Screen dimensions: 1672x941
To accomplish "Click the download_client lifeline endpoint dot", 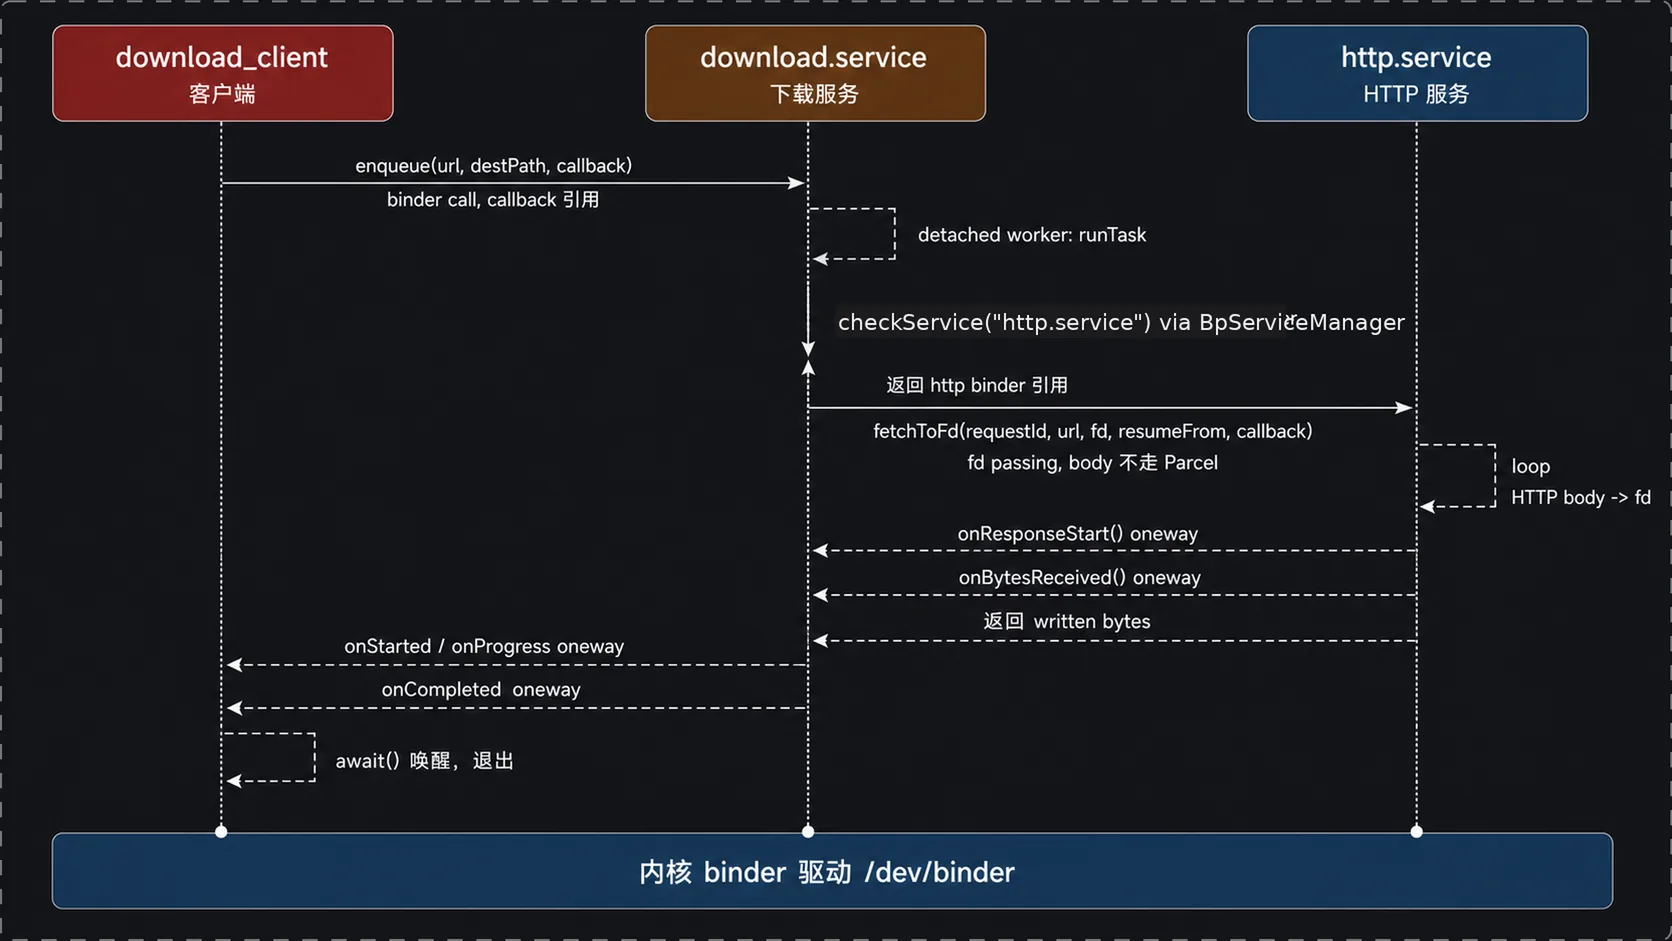I will (x=221, y=832).
